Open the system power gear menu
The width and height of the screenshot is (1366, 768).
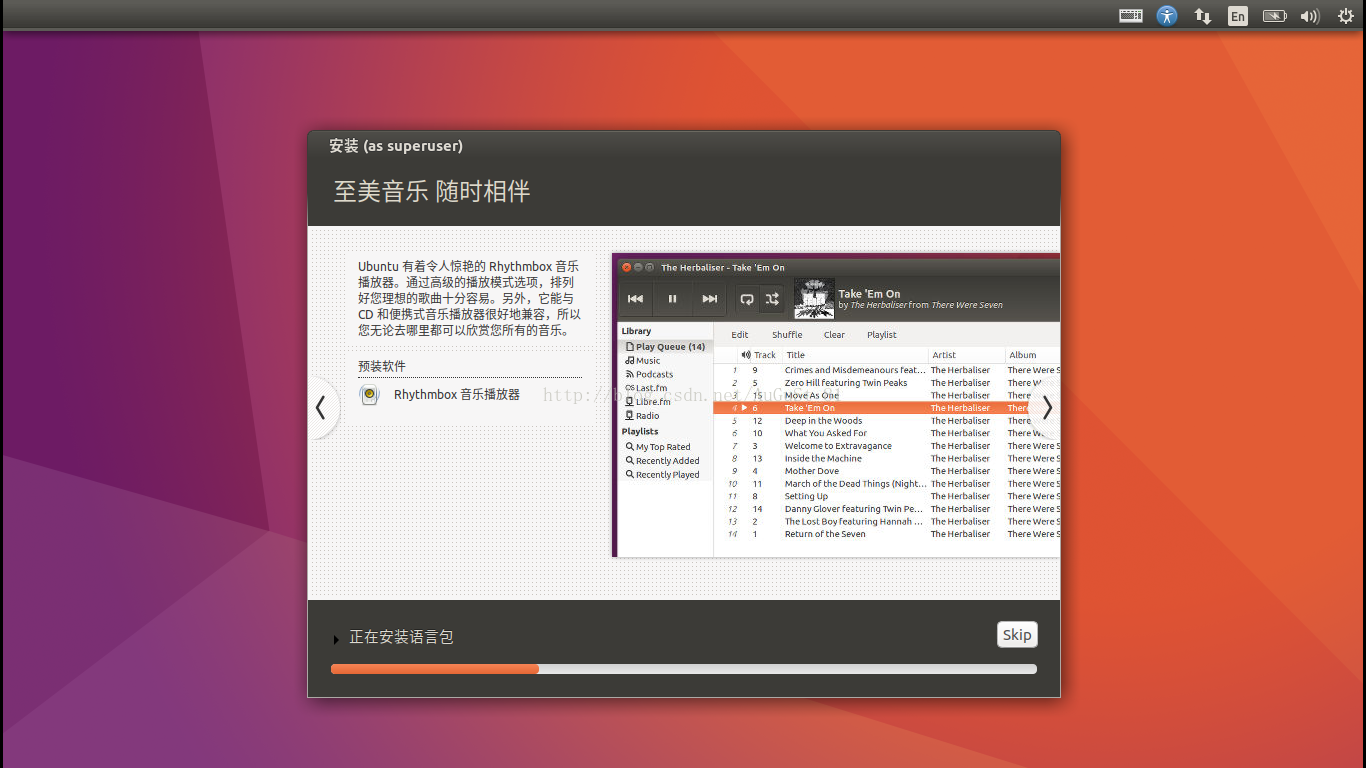tap(1345, 16)
